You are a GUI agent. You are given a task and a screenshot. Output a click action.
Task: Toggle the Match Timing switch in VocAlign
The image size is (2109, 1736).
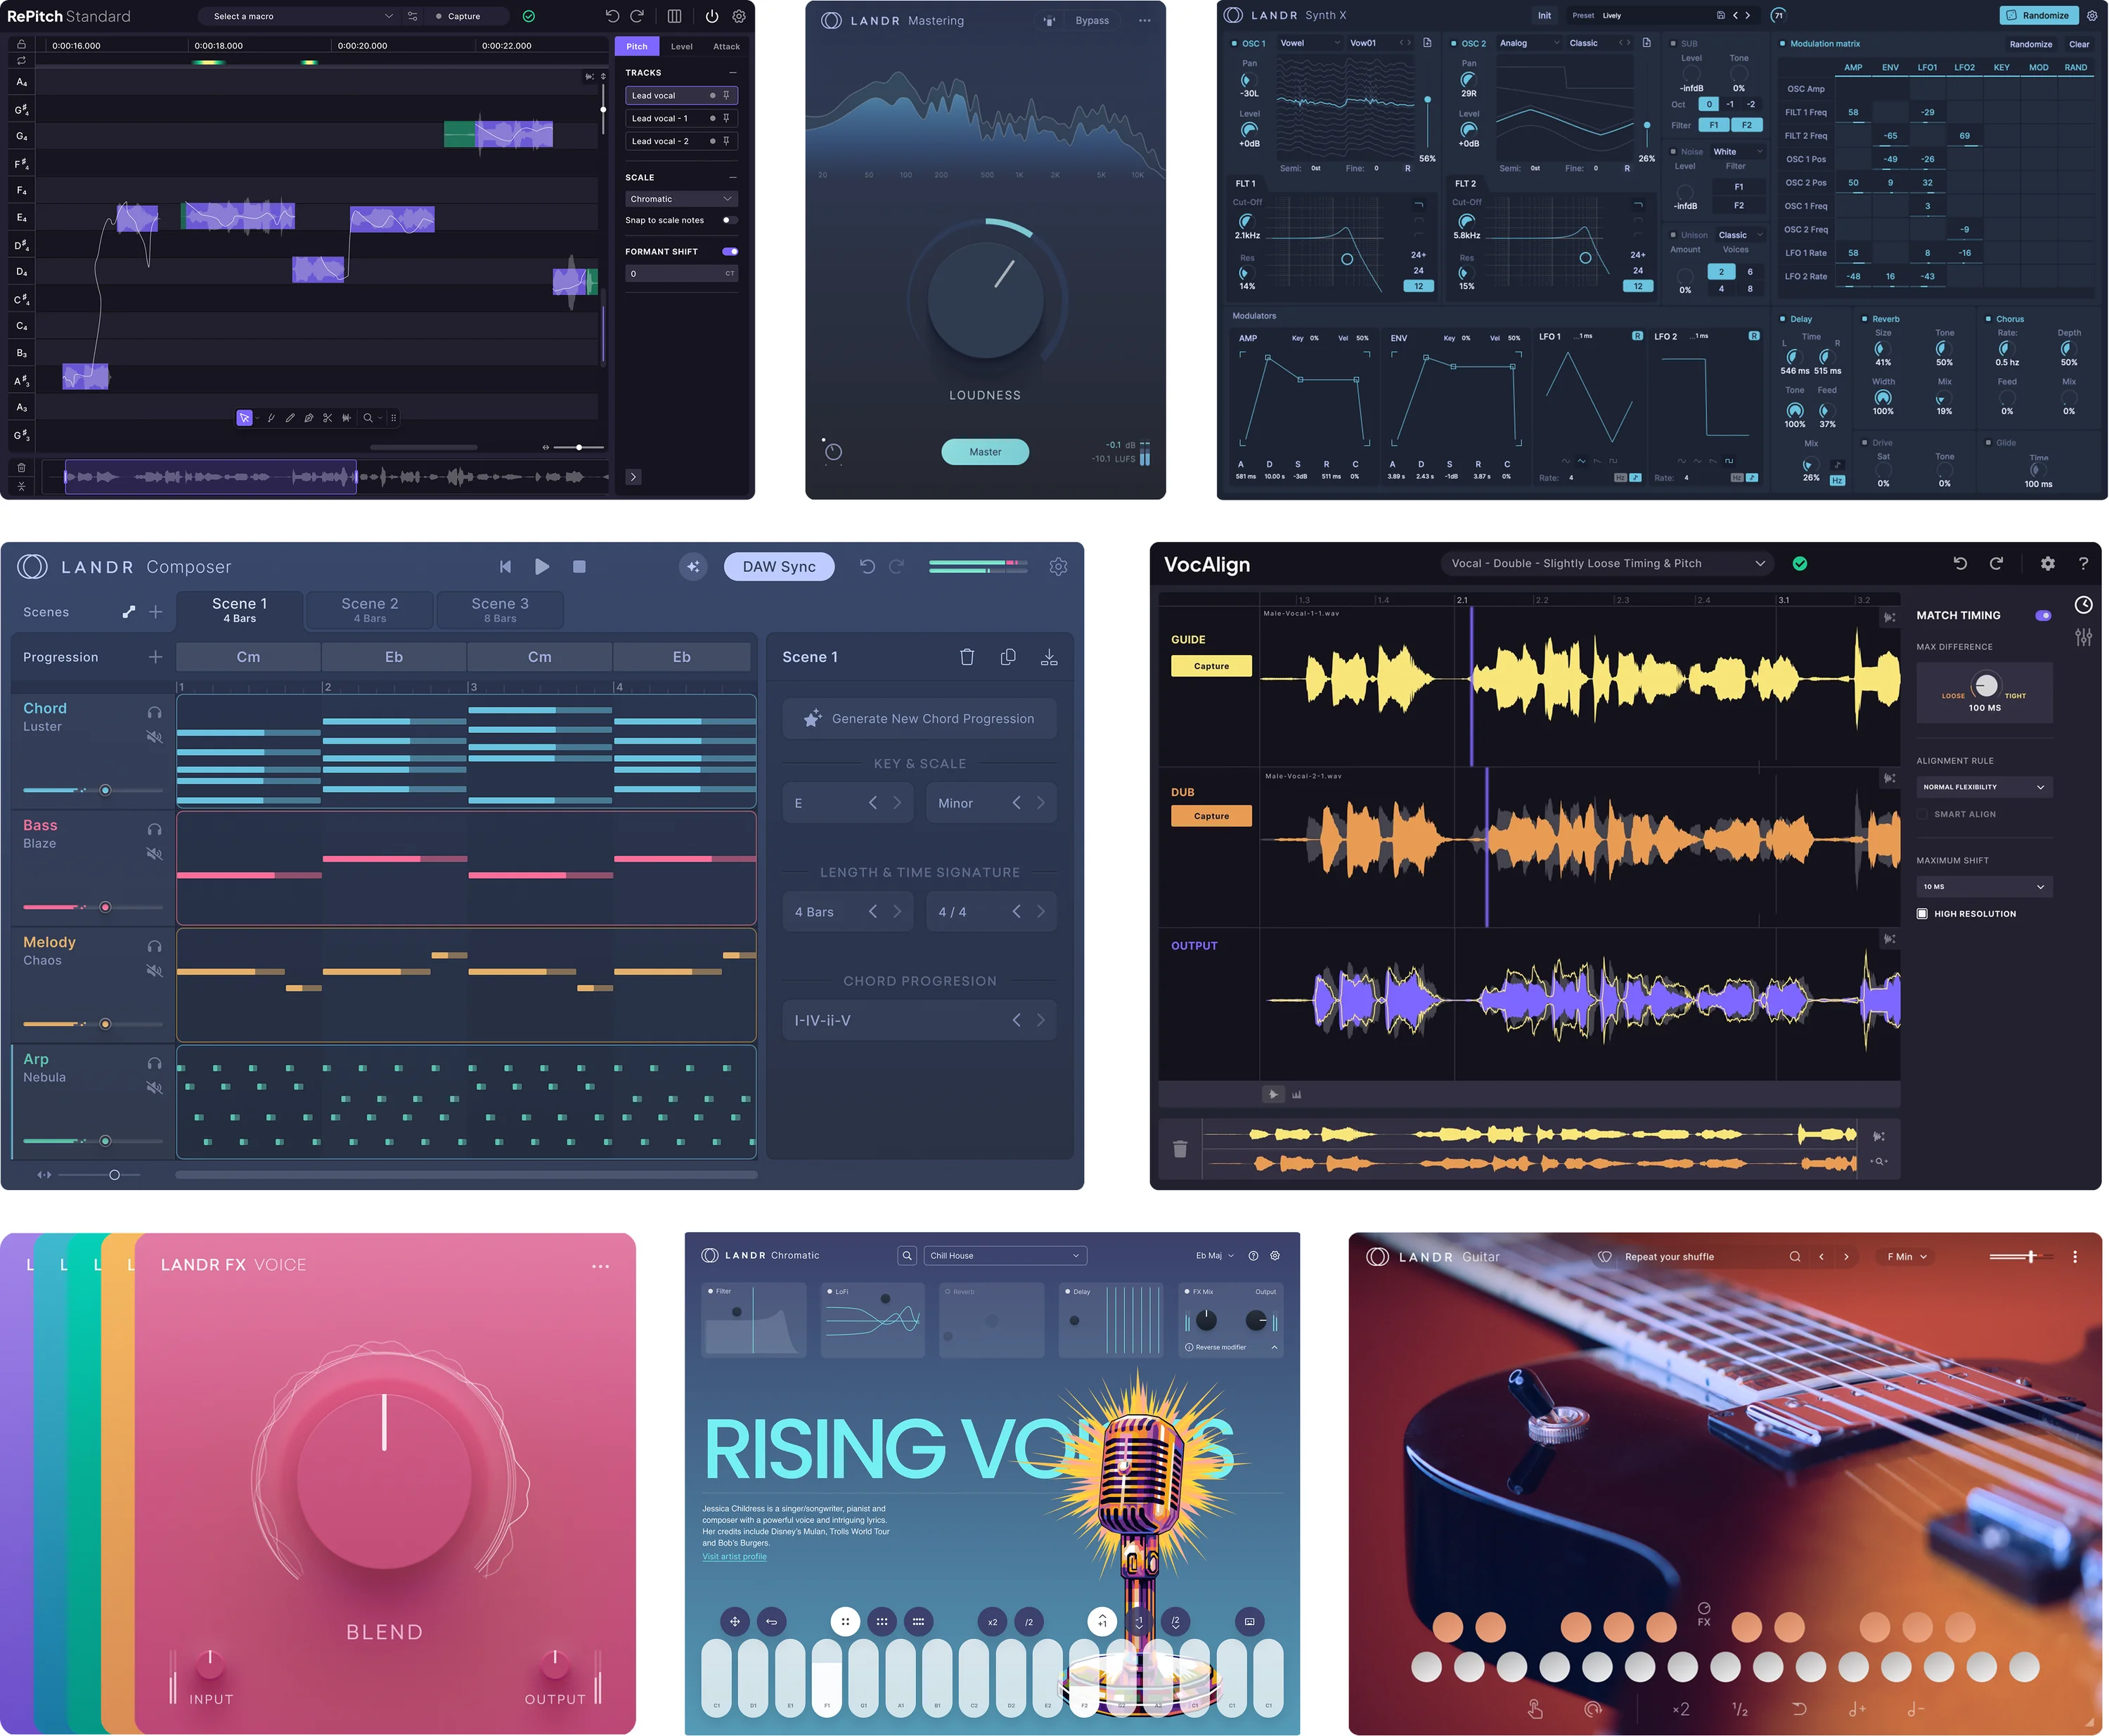point(2043,616)
